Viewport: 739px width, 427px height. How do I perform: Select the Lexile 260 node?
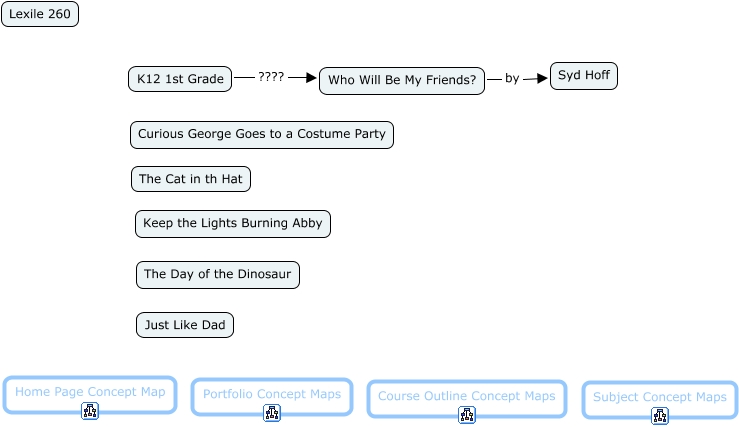[x=40, y=14]
